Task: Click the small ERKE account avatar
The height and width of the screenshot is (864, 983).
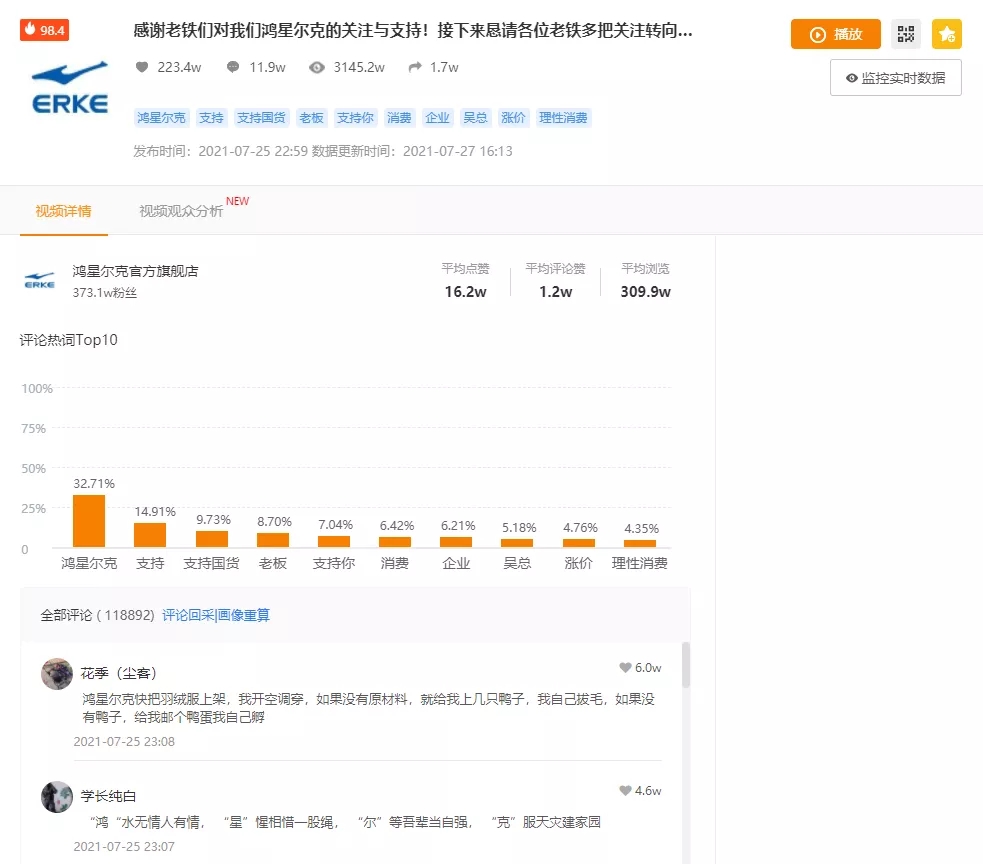Action: tap(39, 280)
